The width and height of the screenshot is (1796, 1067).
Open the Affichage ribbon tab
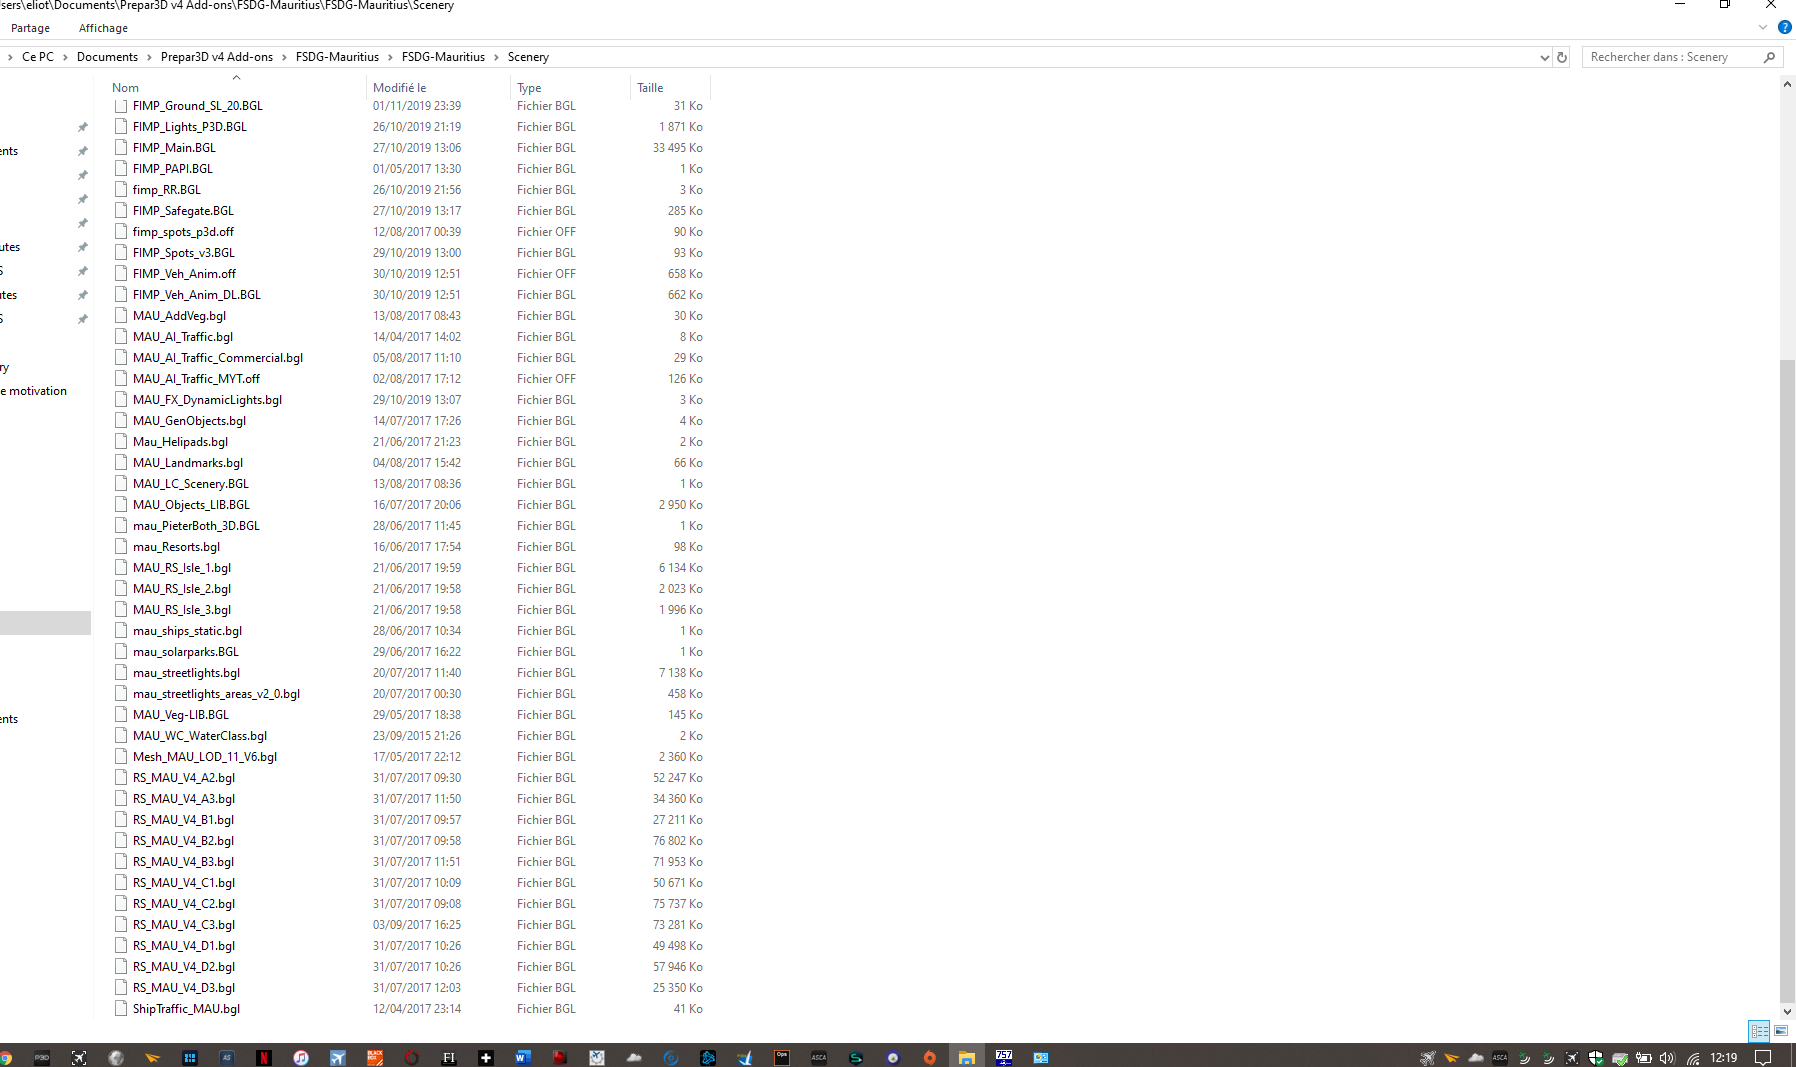(x=103, y=28)
